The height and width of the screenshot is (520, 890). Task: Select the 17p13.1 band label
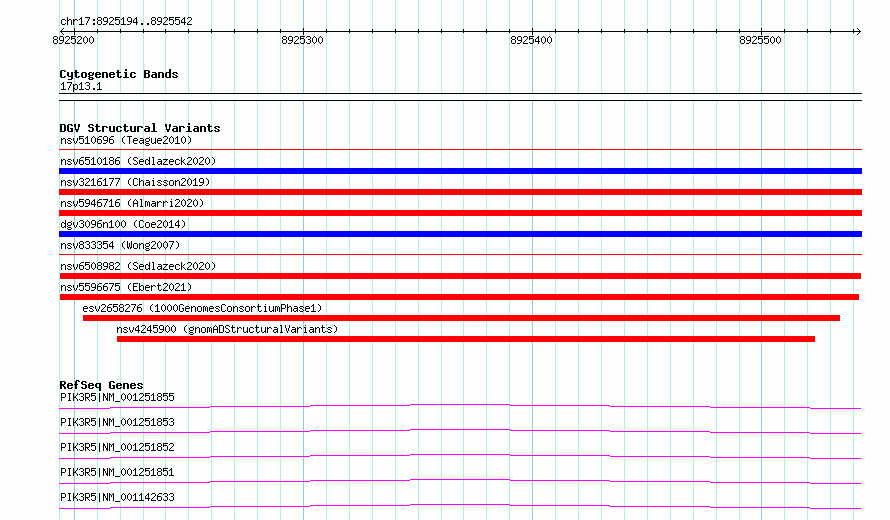(81, 86)
